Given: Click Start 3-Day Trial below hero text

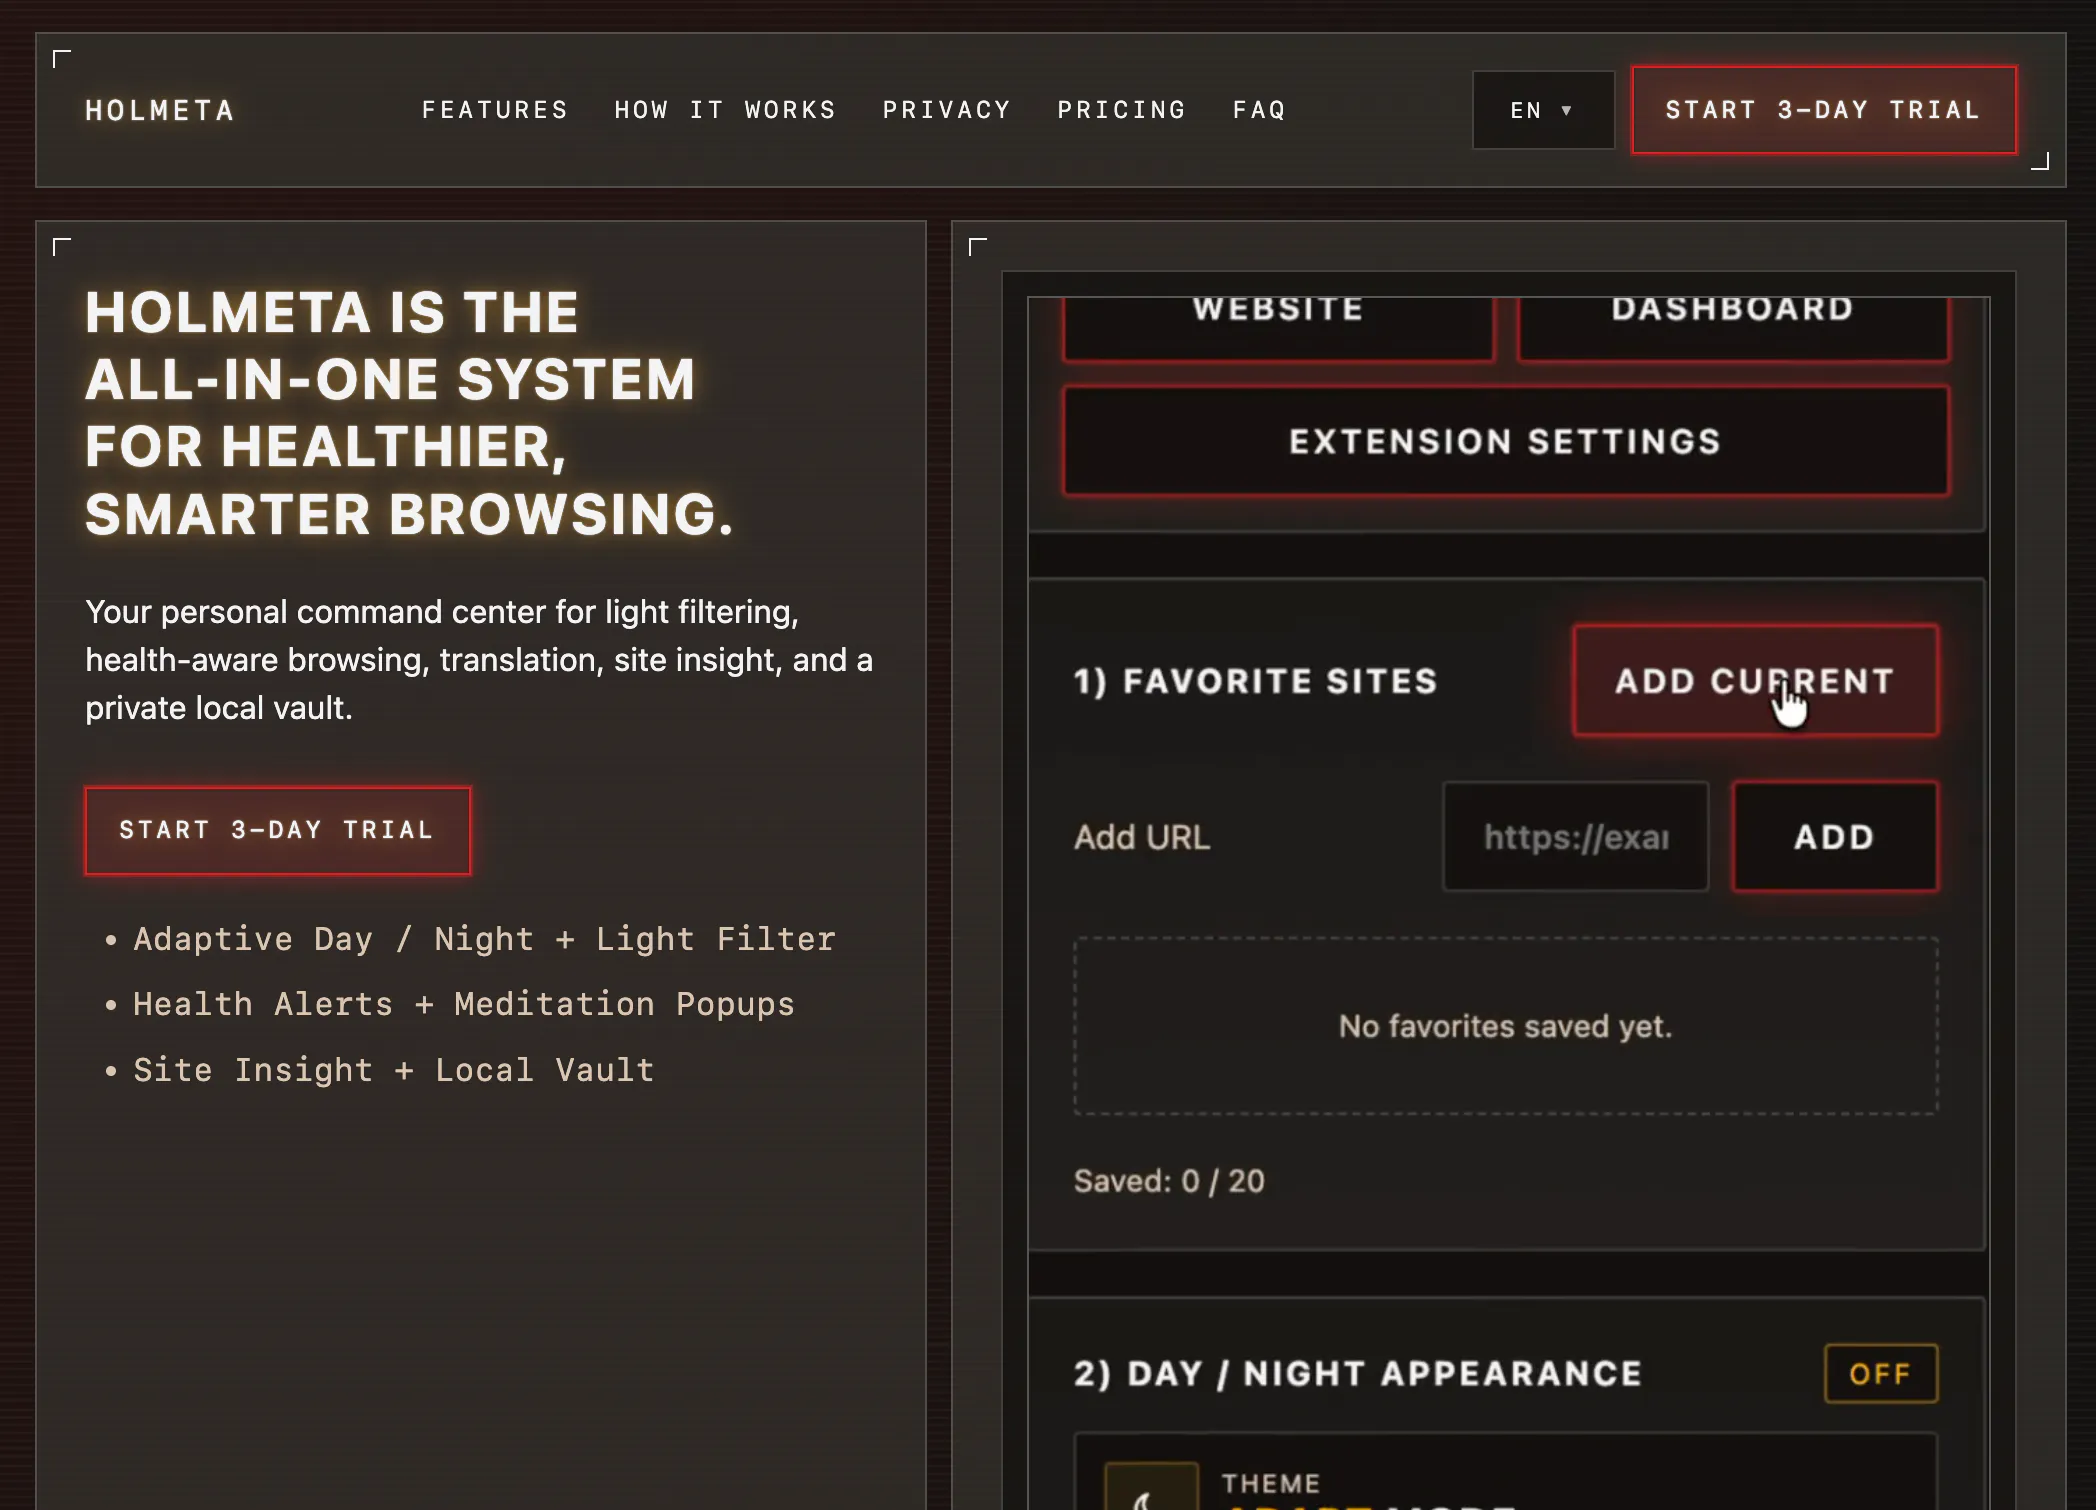Looking at the screenshot, I should [278, 830].
